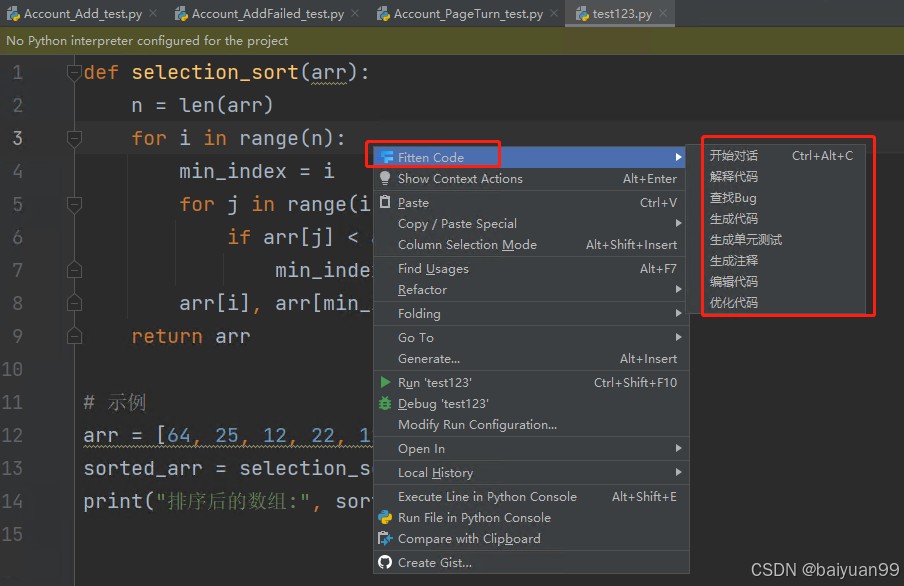Viewport: 904px width, 586px height.
Task: Click the GitHub icon for Create Gist
Action: pos(385,562)
